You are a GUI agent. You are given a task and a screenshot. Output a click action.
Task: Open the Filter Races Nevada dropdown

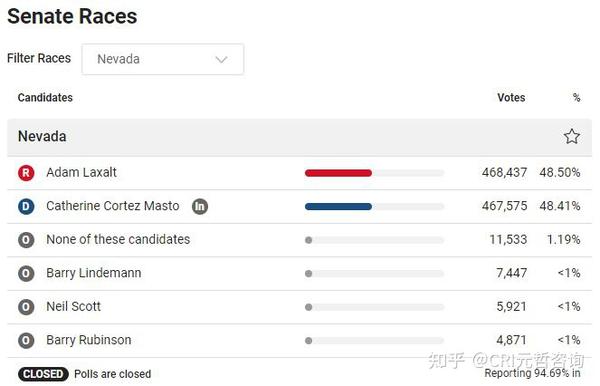click(x=163, y=59)
